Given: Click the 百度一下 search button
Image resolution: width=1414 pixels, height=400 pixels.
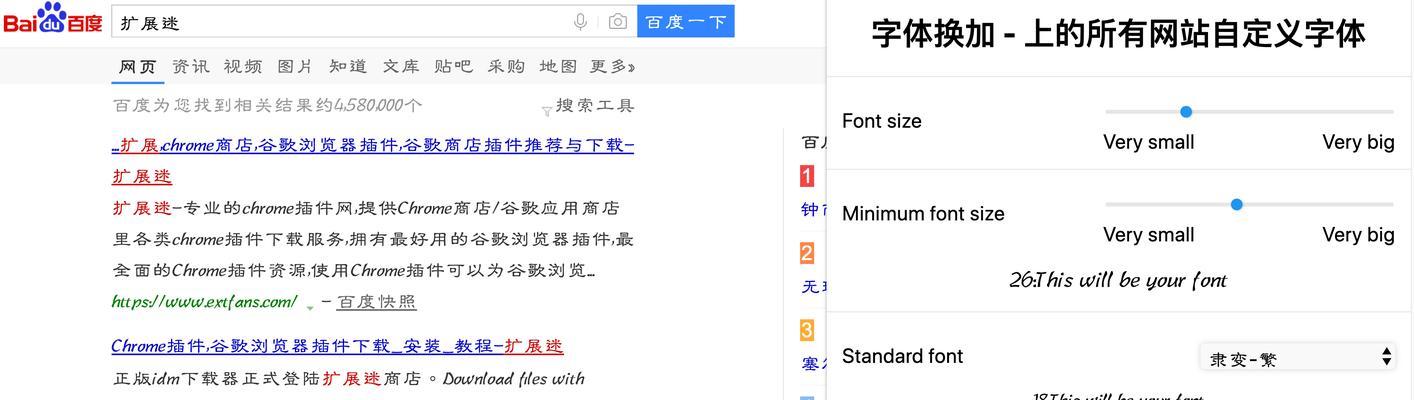Looking at the screenshot, I should pos(686,21).
